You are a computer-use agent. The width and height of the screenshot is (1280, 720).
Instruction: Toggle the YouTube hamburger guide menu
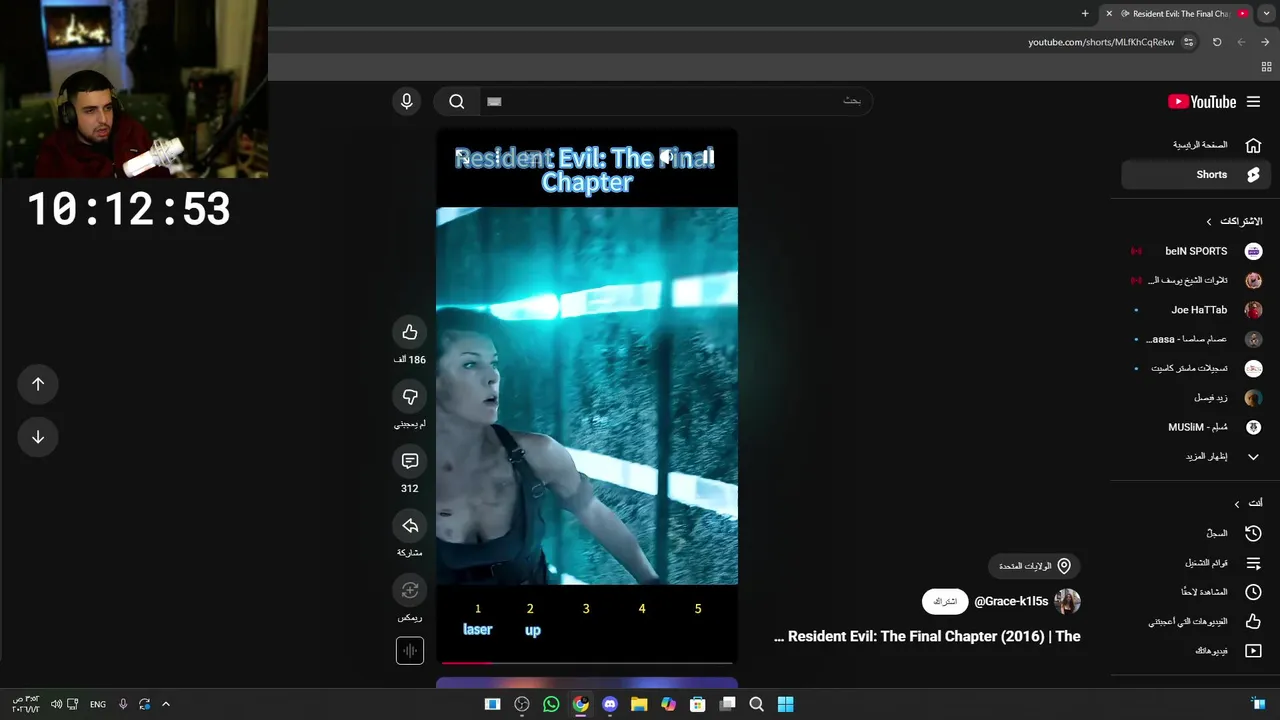pyautogui.click(x=1253, y=102)
